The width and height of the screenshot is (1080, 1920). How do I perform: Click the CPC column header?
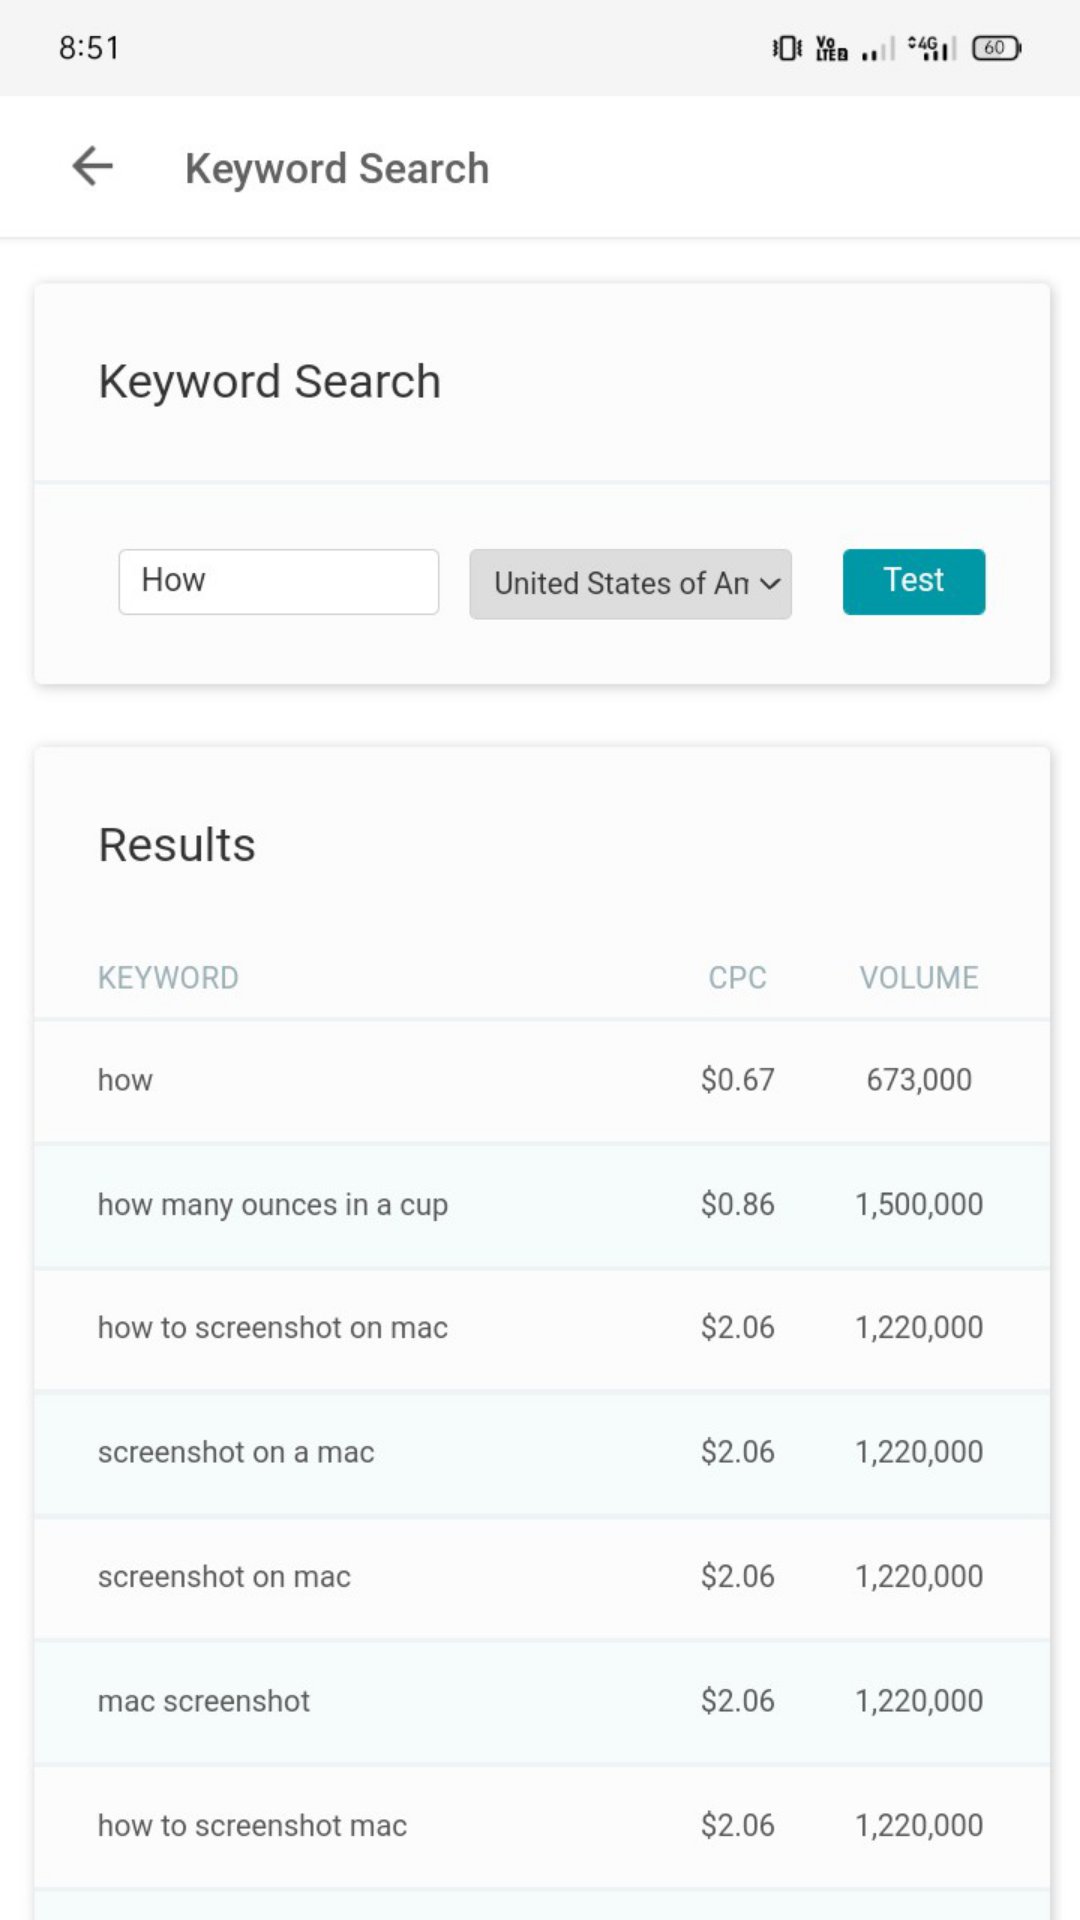click(737, 977)
